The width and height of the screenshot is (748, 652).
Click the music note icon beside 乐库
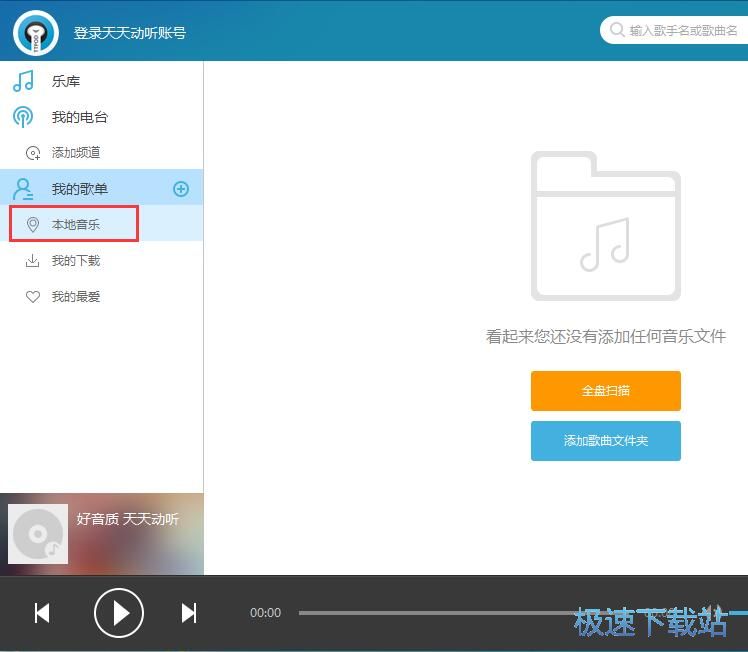23,81
